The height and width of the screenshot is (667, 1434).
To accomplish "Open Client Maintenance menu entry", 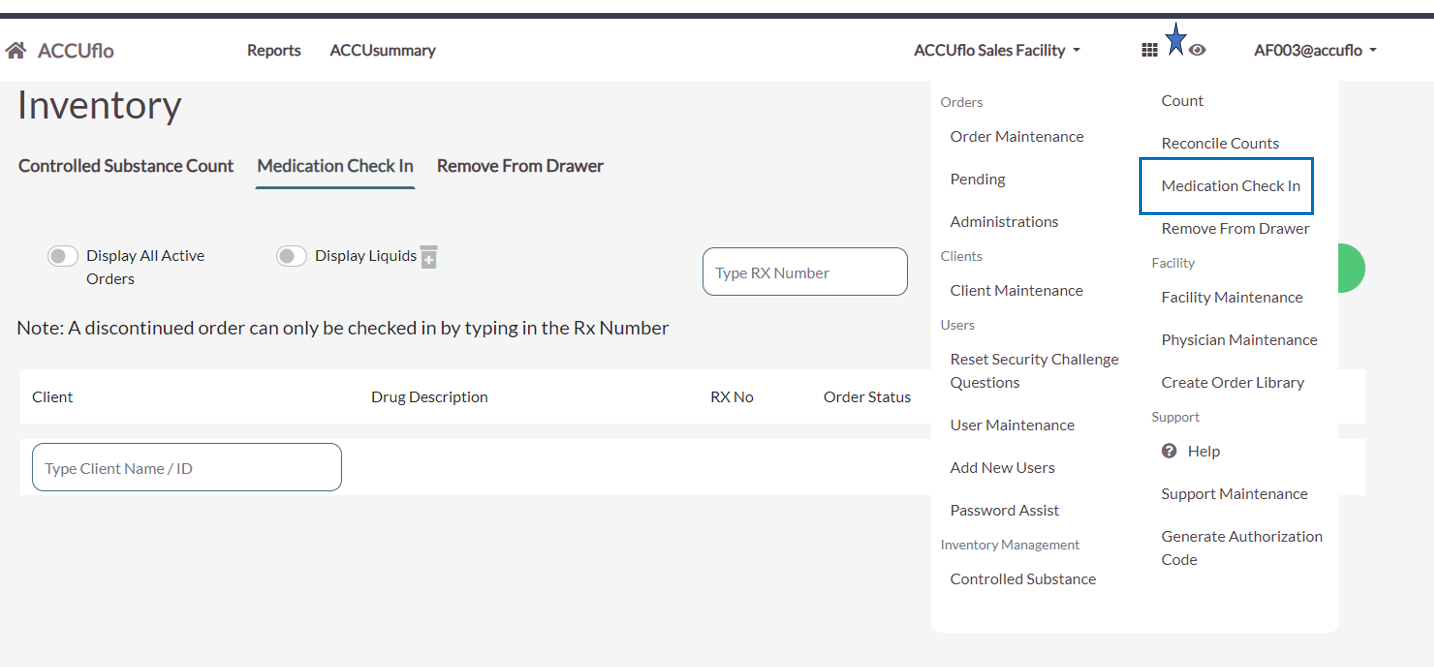I will click(1017, 291).
